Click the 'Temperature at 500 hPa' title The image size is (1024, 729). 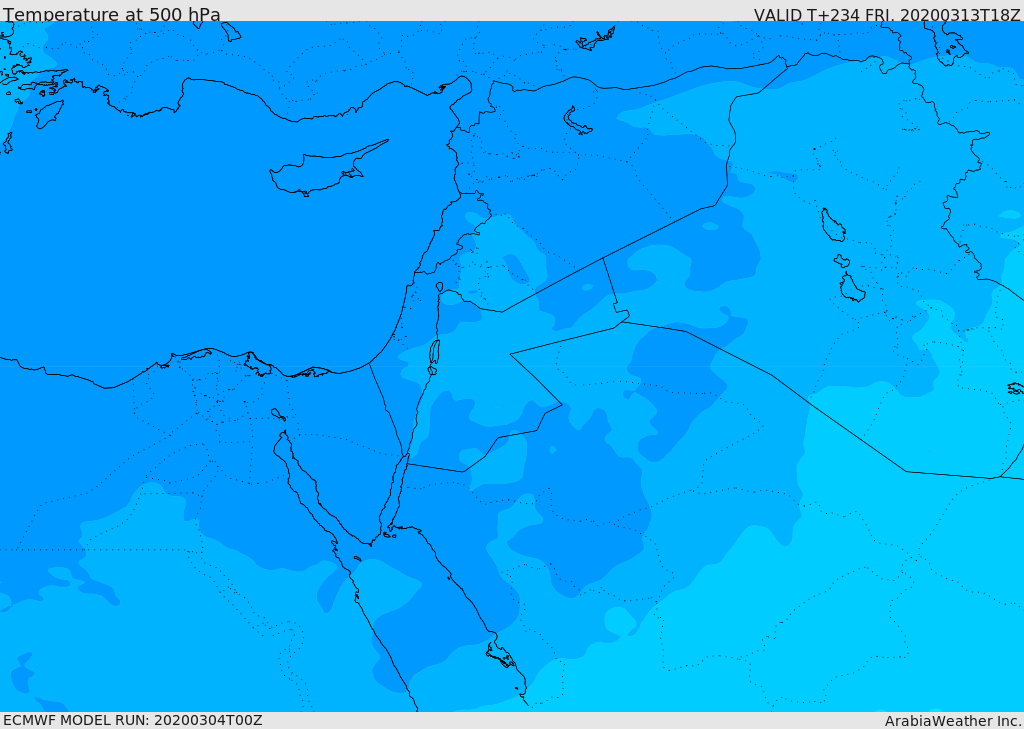112,14
